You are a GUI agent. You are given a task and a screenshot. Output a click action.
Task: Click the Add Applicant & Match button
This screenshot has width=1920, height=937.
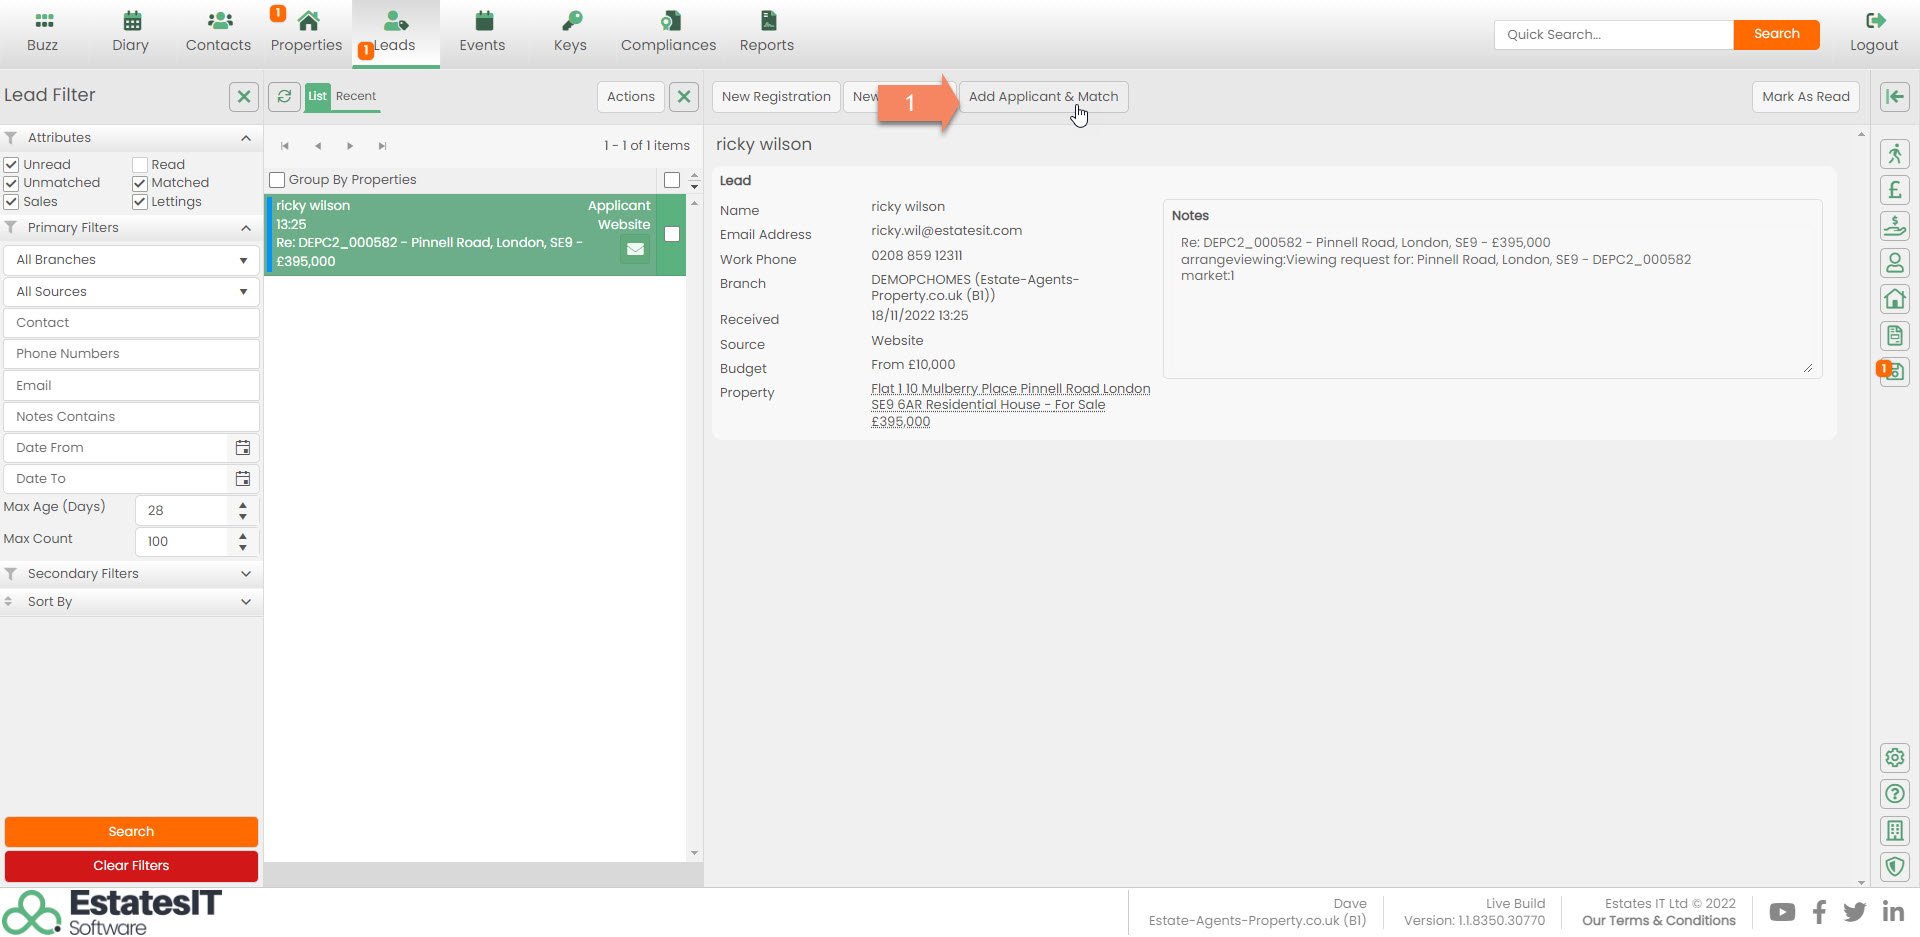(1043, 97)
